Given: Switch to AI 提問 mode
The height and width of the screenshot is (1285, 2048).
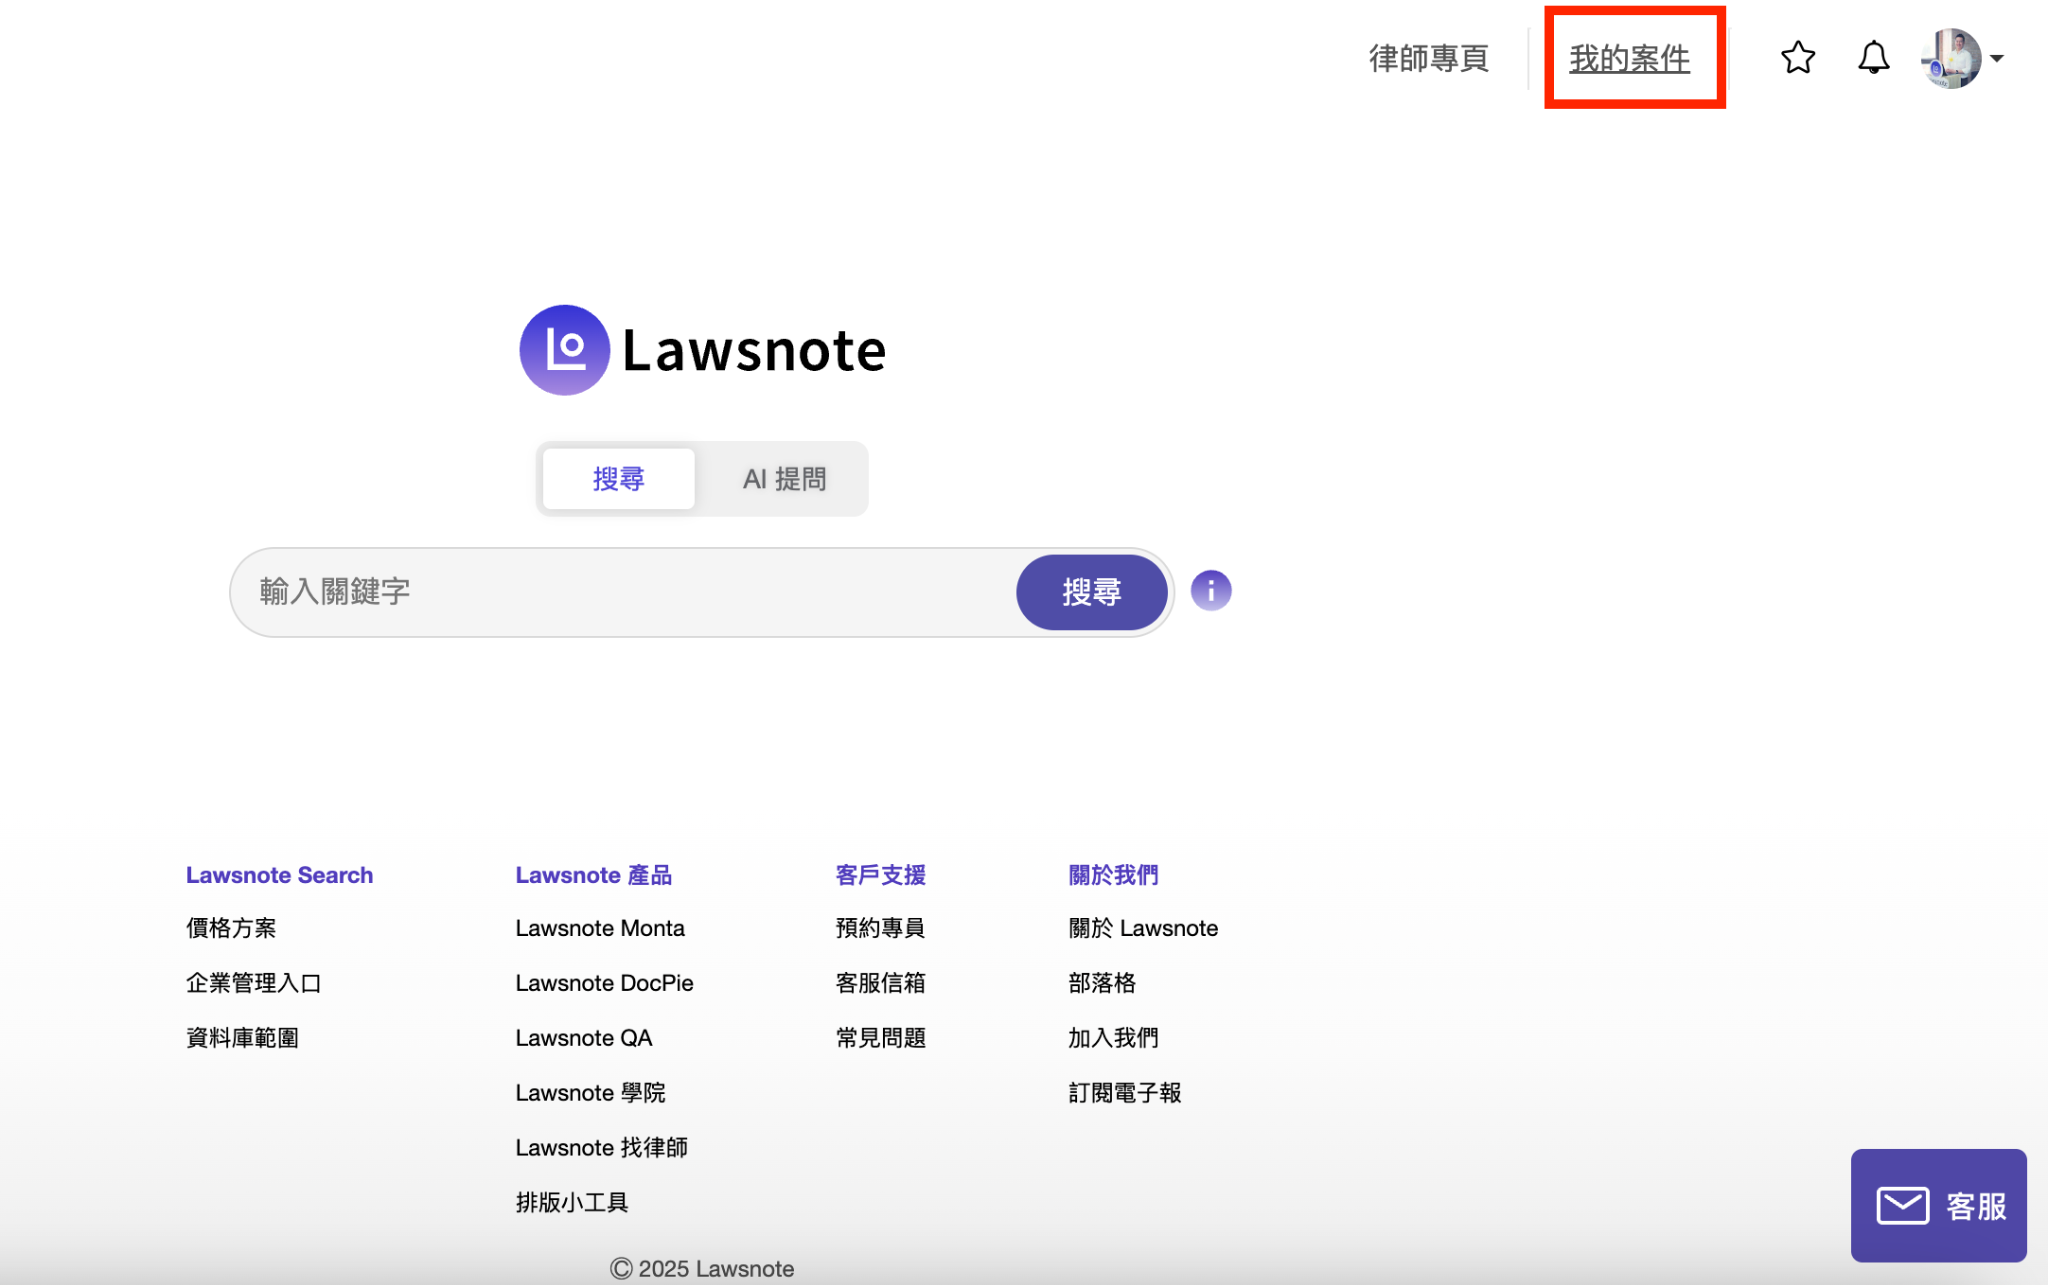Looking at the screenshot, I should tap(783, 478).
